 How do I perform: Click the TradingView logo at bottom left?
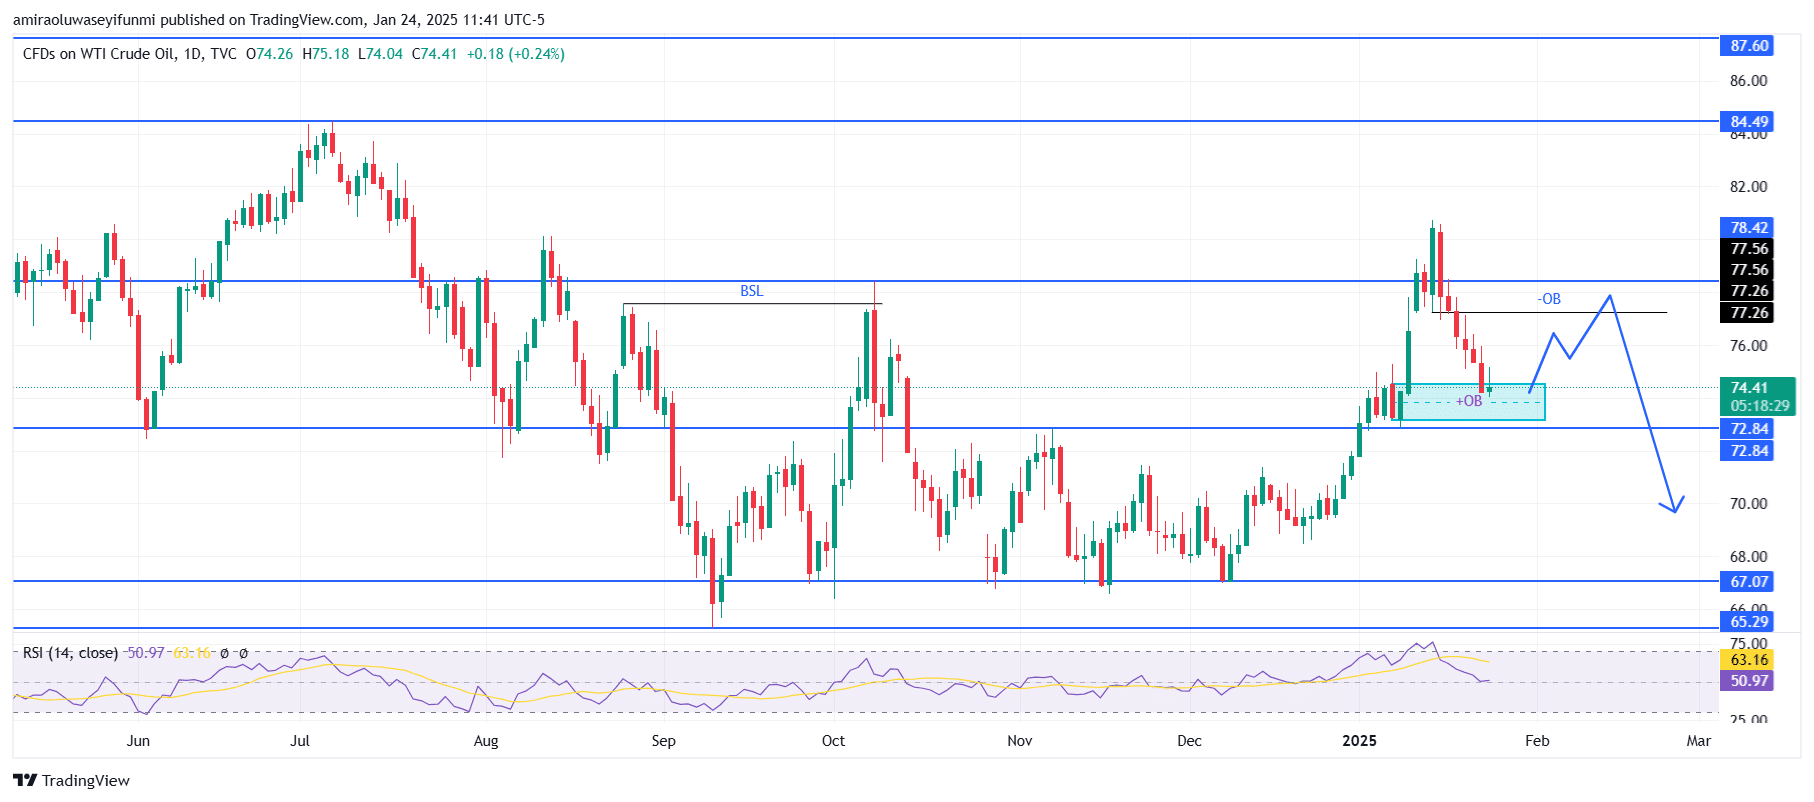click(x=71, y=781)
